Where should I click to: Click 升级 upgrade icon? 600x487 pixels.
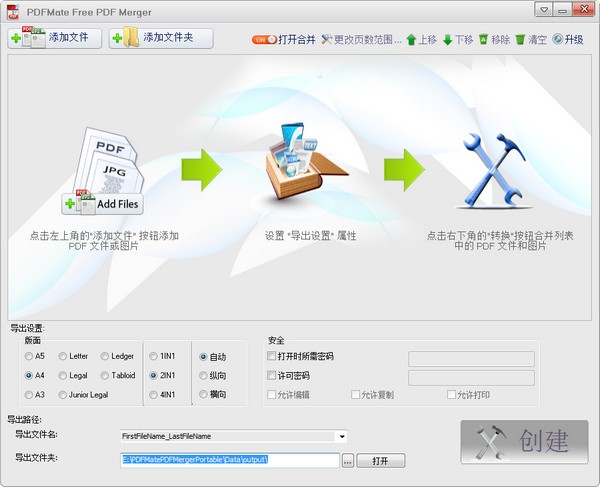pos(567,40)
